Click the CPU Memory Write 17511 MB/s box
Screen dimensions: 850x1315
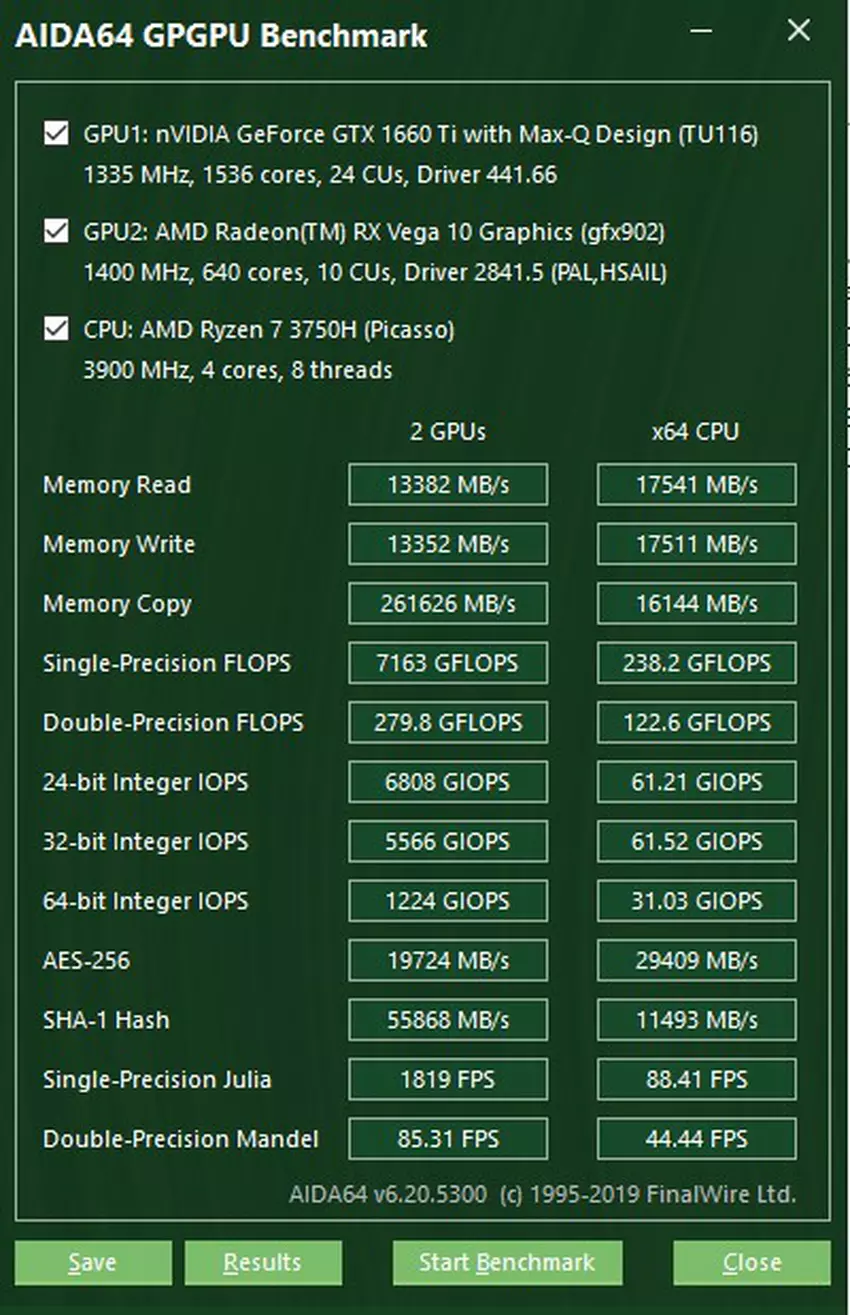[x=697, y=545]
